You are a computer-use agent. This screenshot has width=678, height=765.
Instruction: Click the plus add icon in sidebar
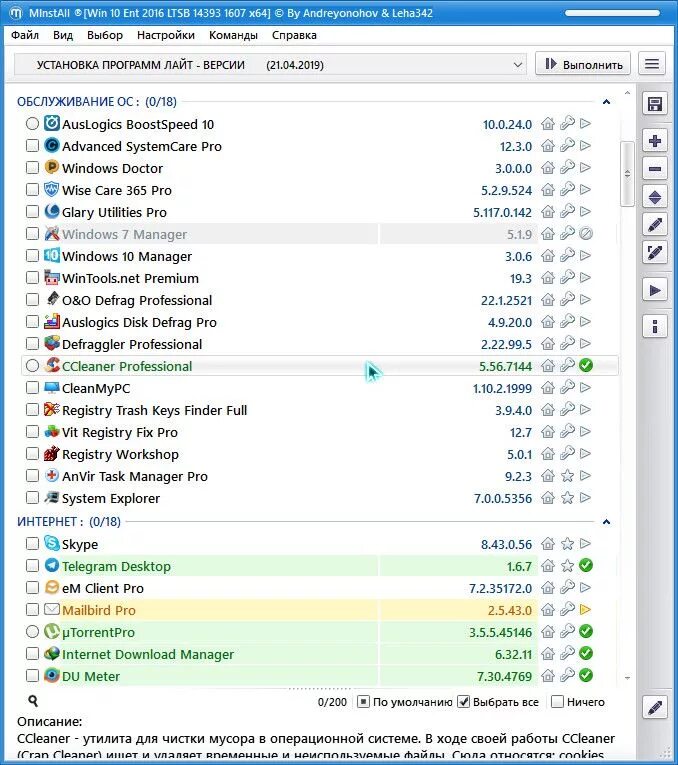pyautogui.click(x=655, y=141)
